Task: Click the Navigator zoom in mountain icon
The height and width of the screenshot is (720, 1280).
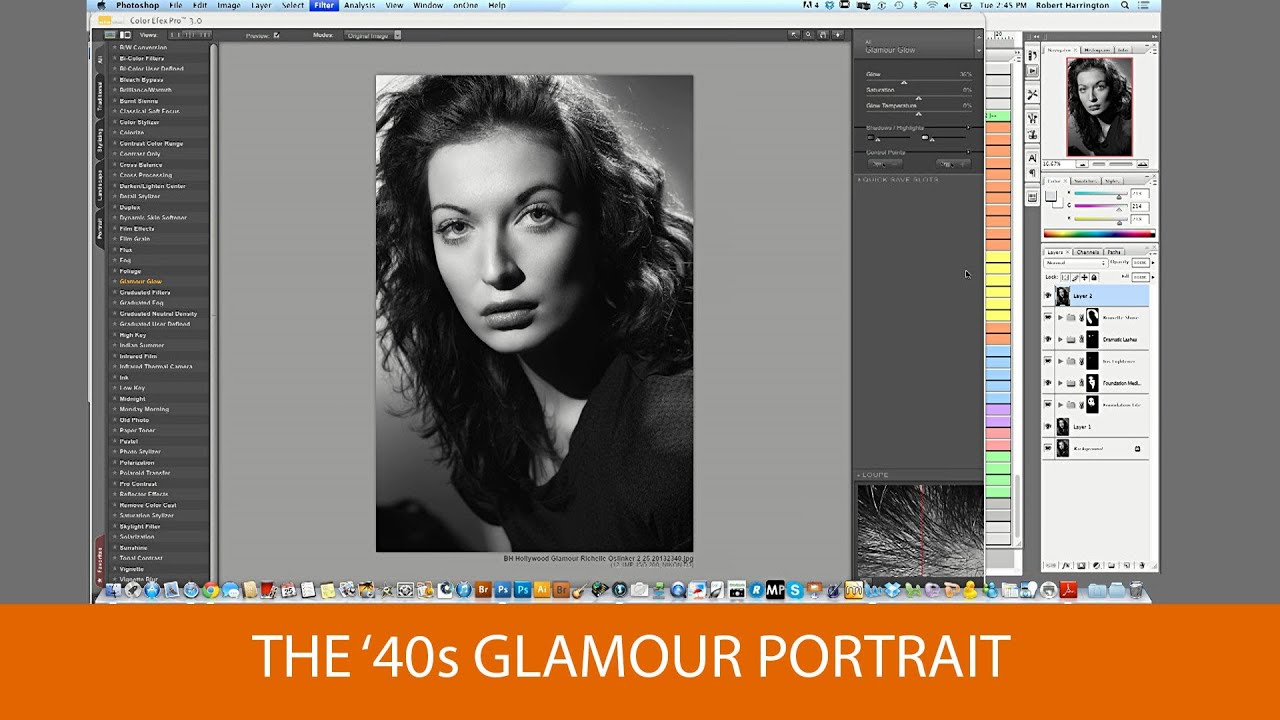Action: tap(1141, 163)
